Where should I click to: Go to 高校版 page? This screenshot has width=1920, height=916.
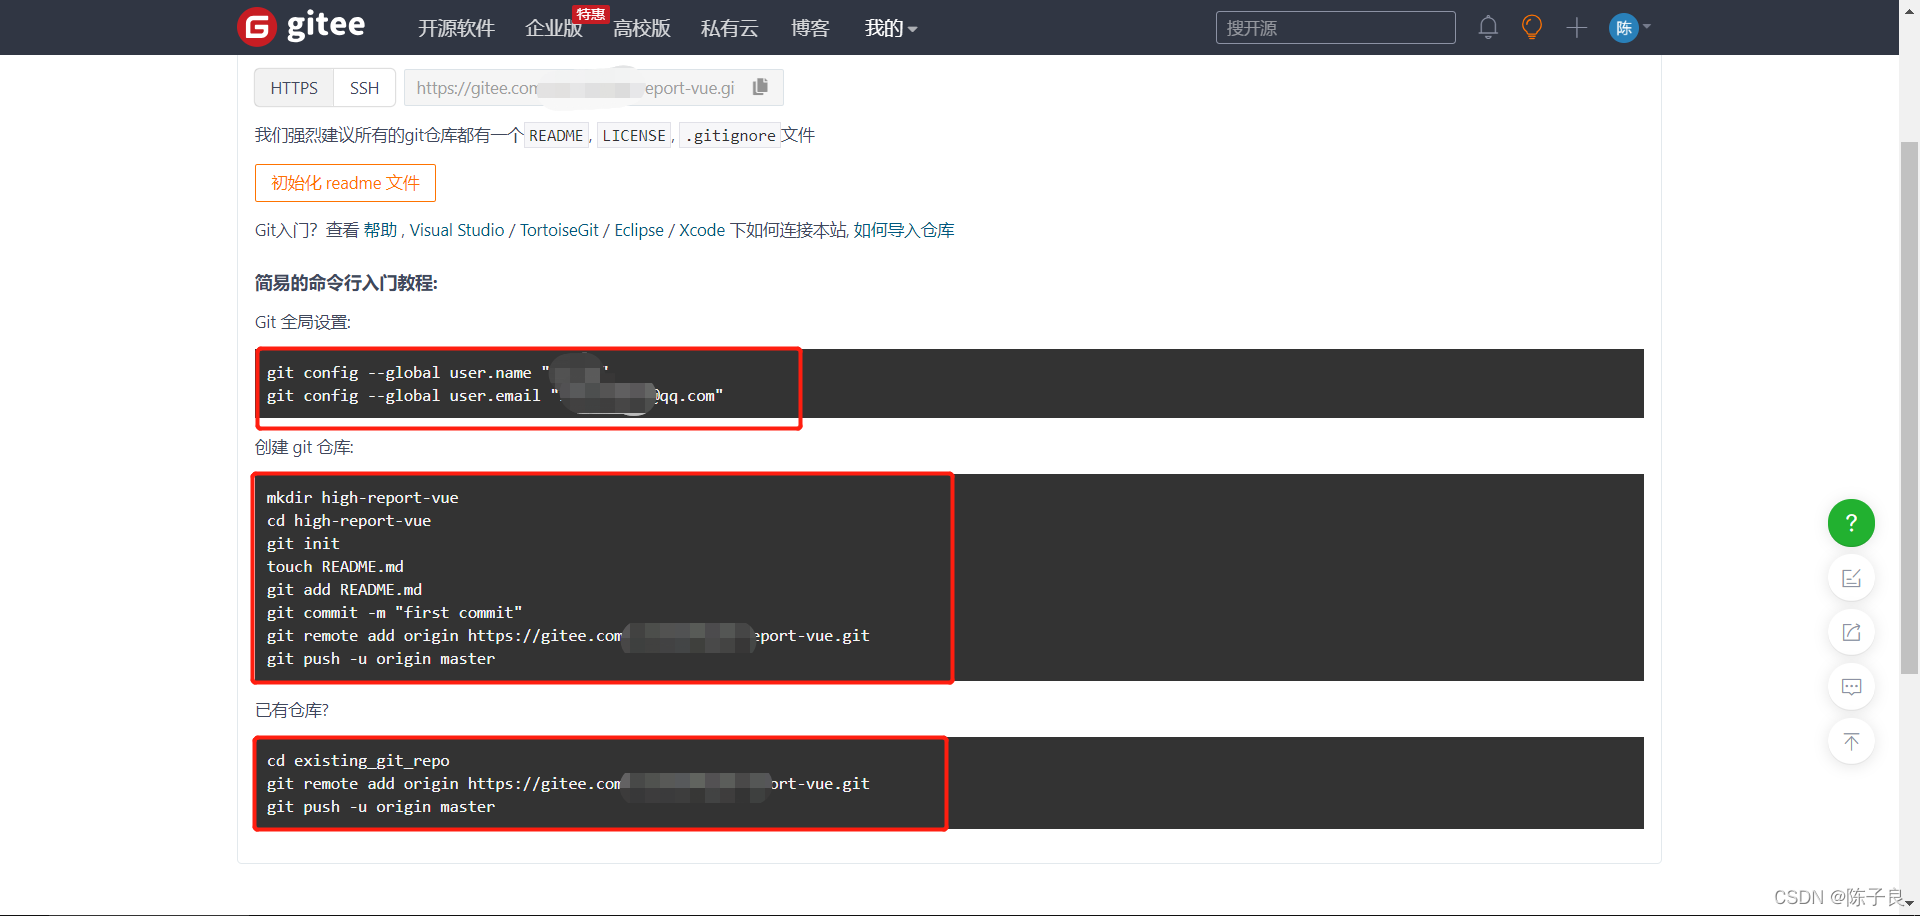pyautogui.click(x=642, y=28)
